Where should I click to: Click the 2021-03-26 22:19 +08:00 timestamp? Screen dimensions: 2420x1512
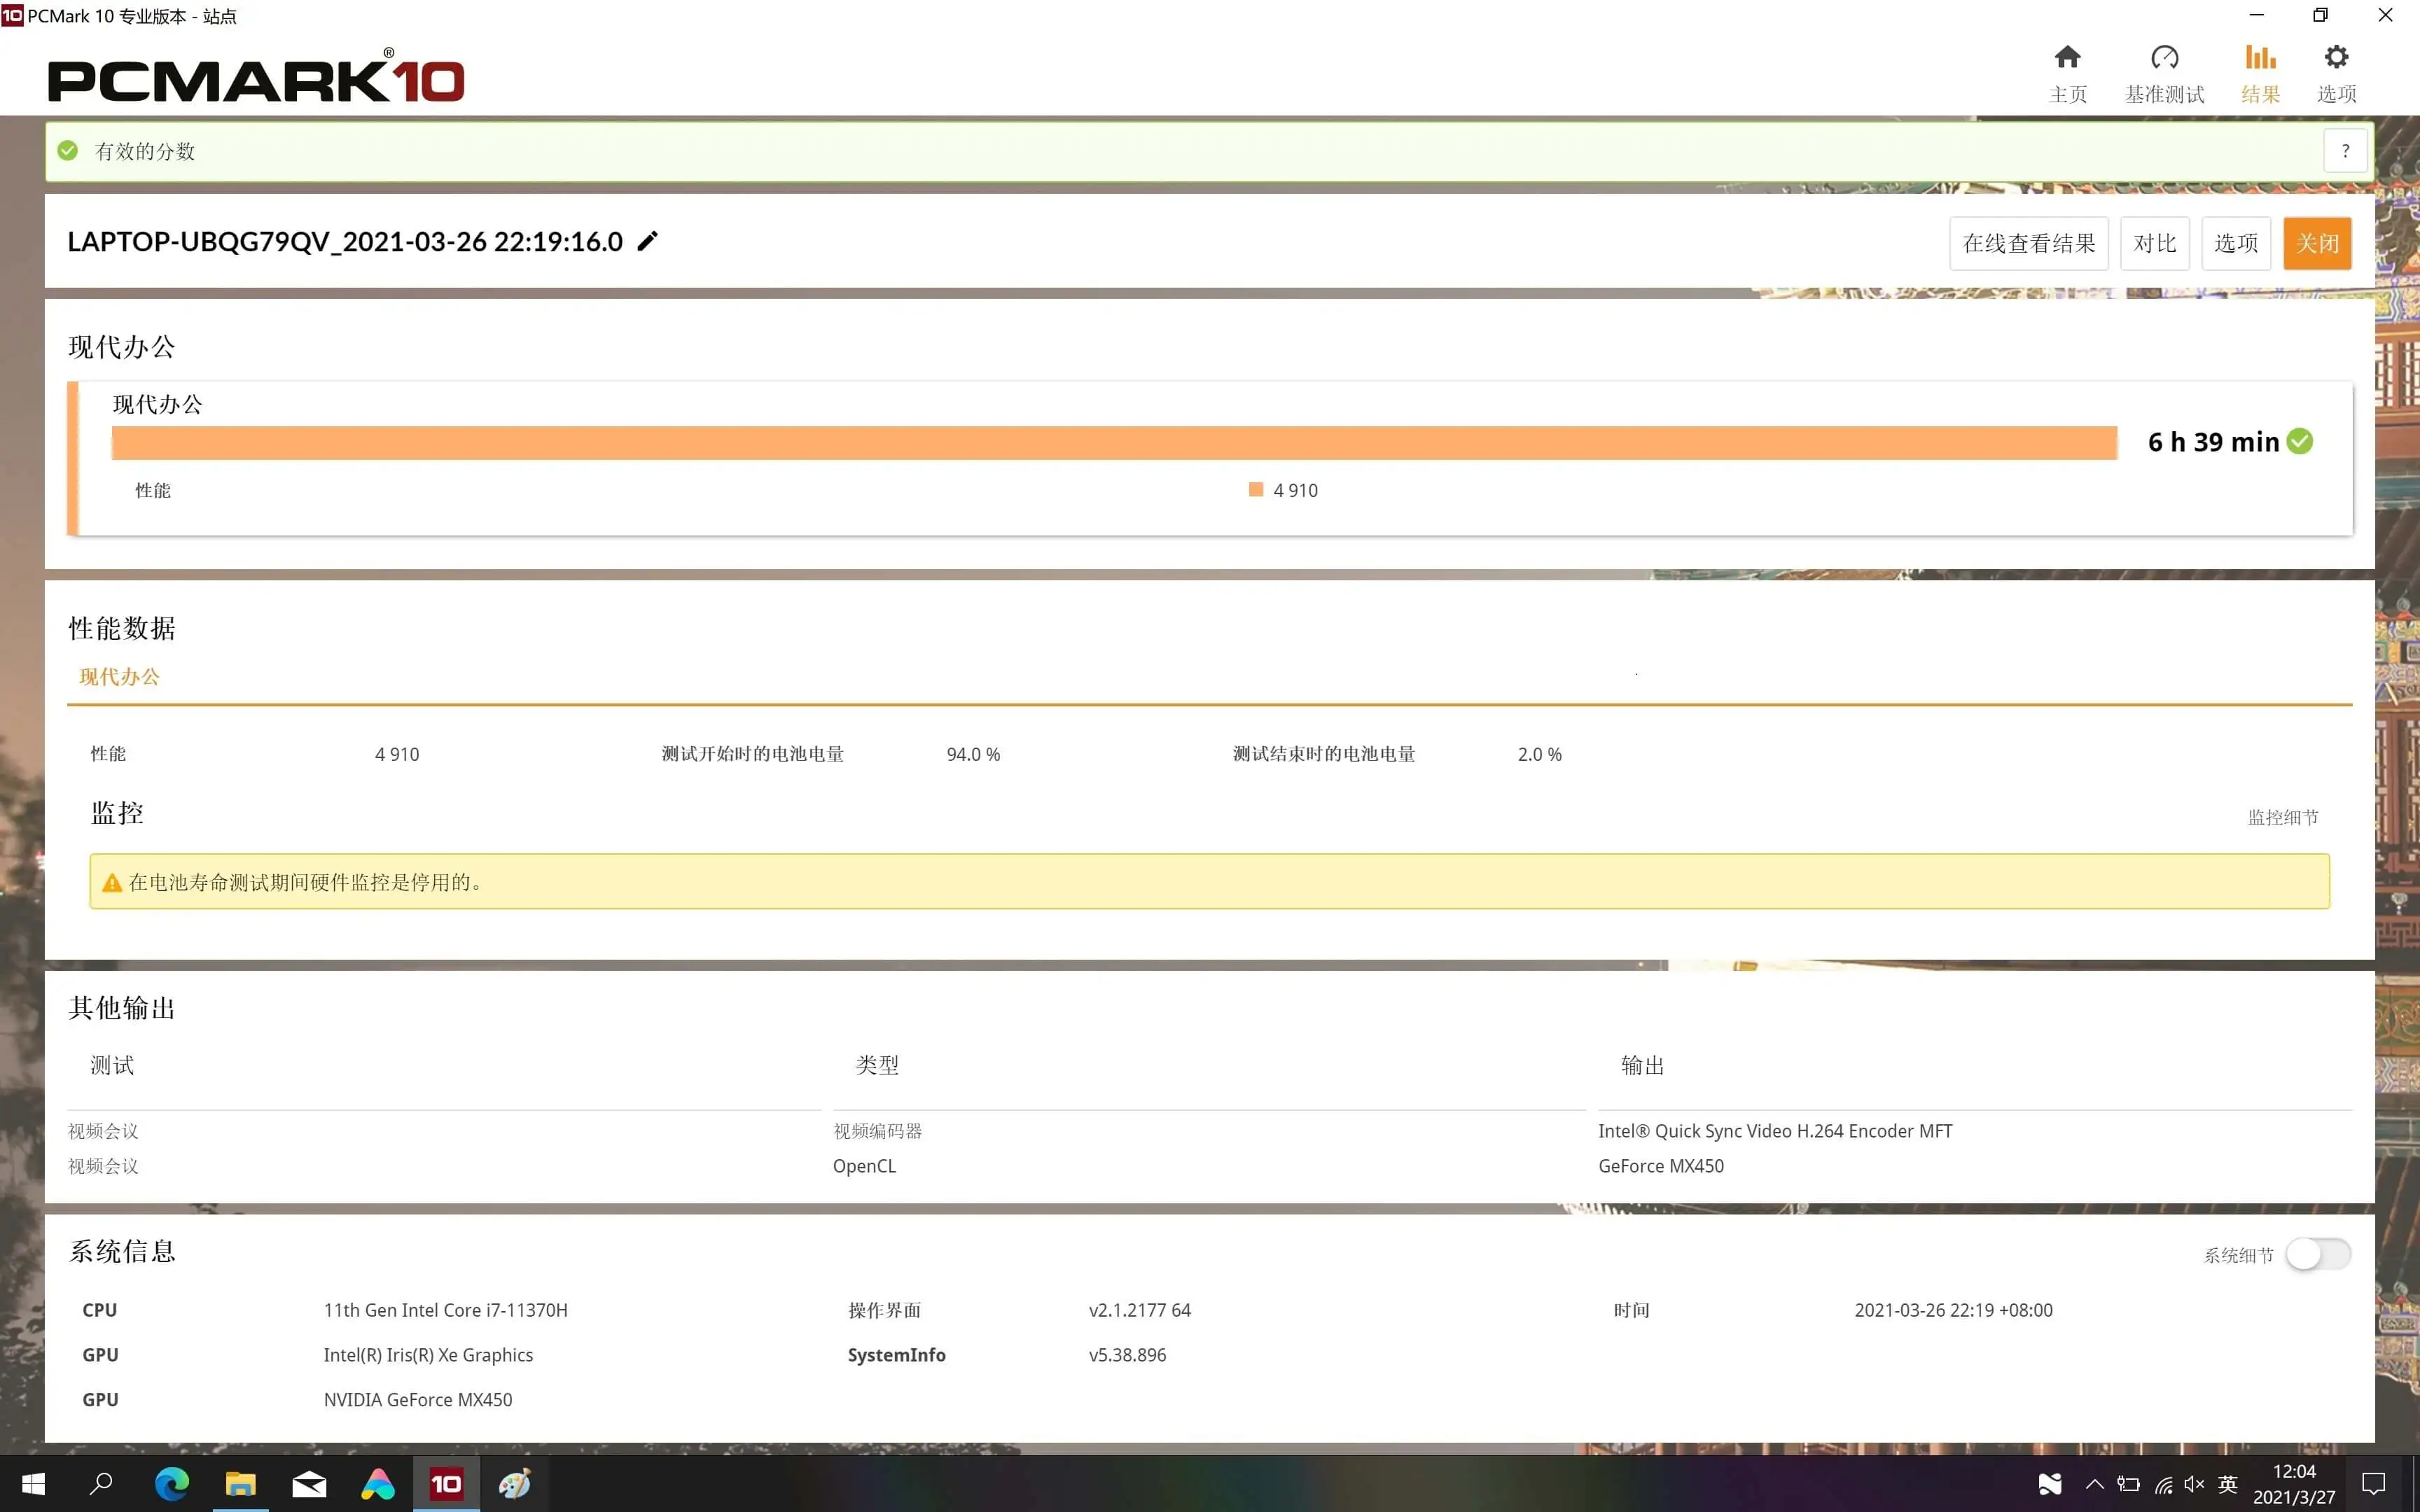[x=1953, y=1310]
